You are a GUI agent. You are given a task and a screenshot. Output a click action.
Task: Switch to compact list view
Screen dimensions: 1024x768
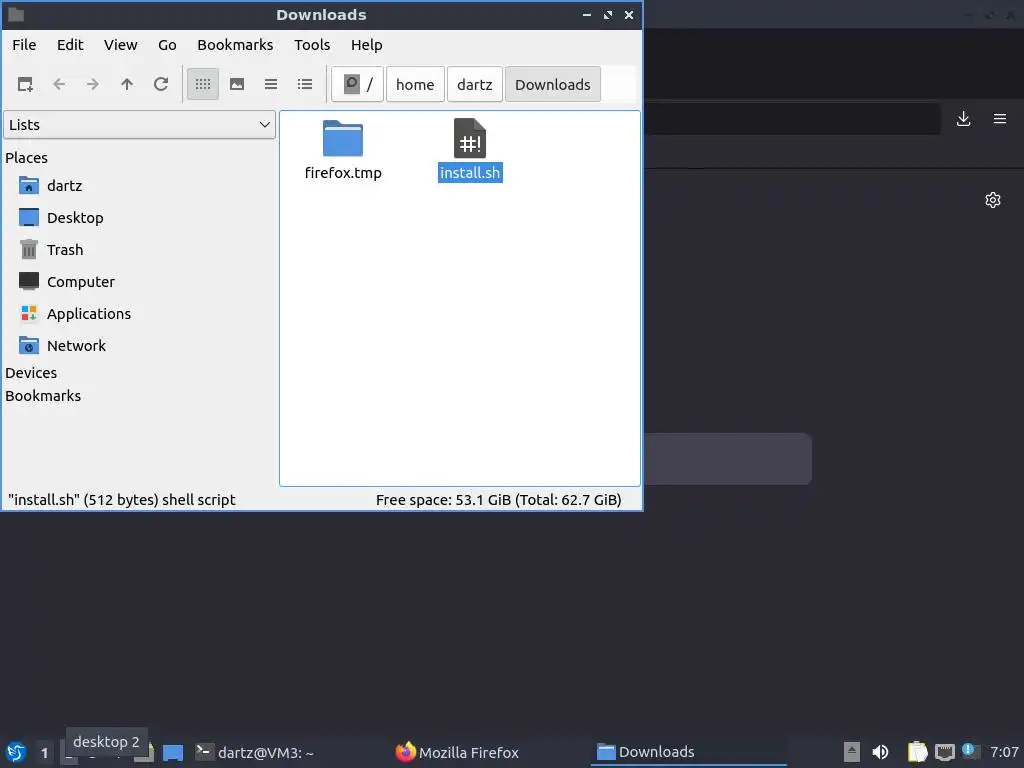271,84
